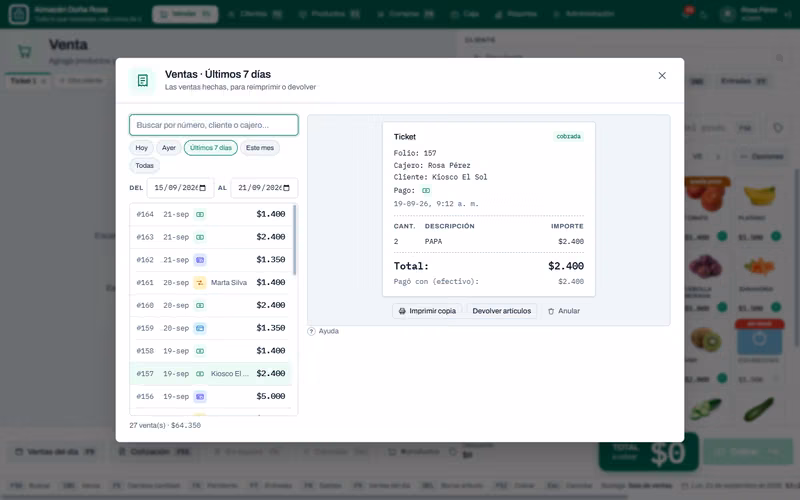Click the Folio: 157 line

click(x=415, y=153)
